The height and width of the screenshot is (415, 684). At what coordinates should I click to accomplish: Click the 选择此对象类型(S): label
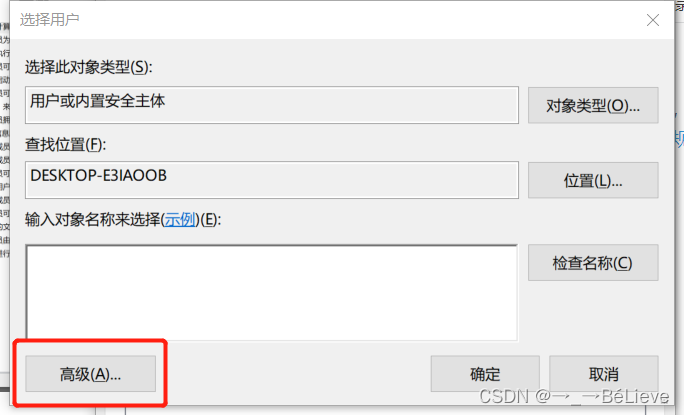tap(89, 67)
